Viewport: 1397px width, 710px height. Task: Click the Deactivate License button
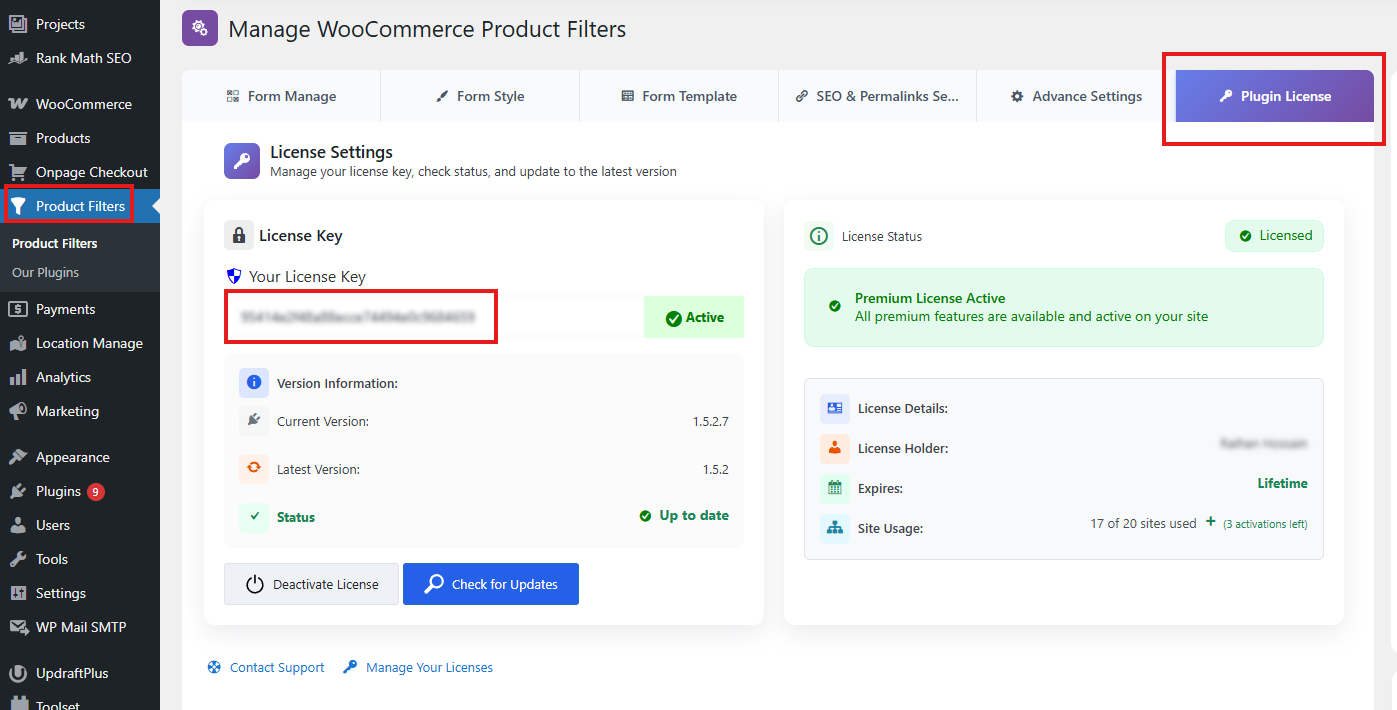(x=311, y=584)
